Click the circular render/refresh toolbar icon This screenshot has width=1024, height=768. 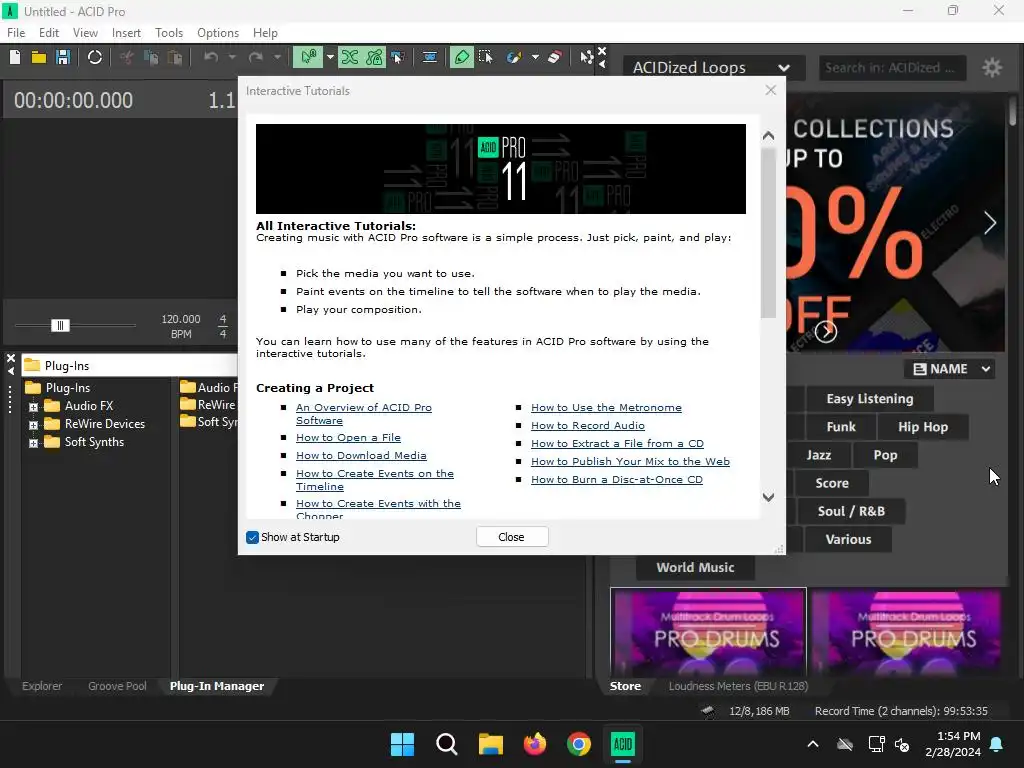(x=95, y=57)
